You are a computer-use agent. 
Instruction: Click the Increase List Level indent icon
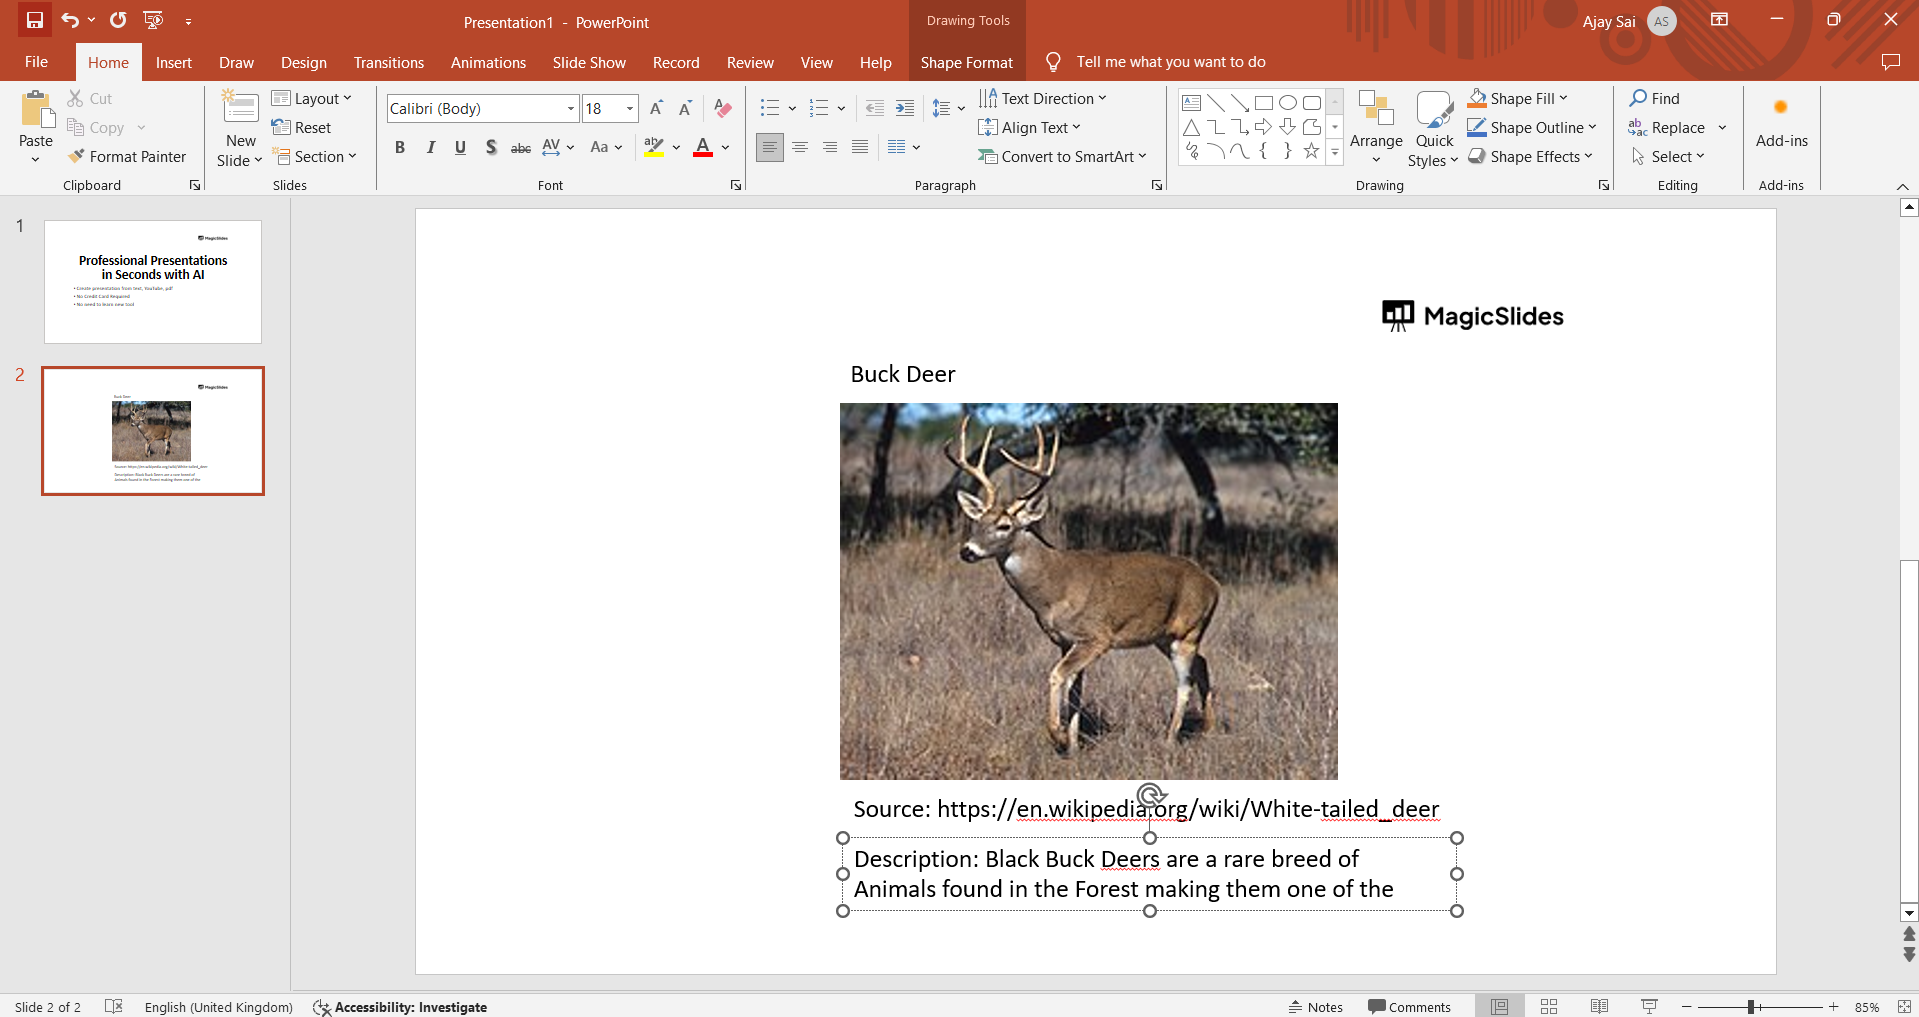[905, 108]
